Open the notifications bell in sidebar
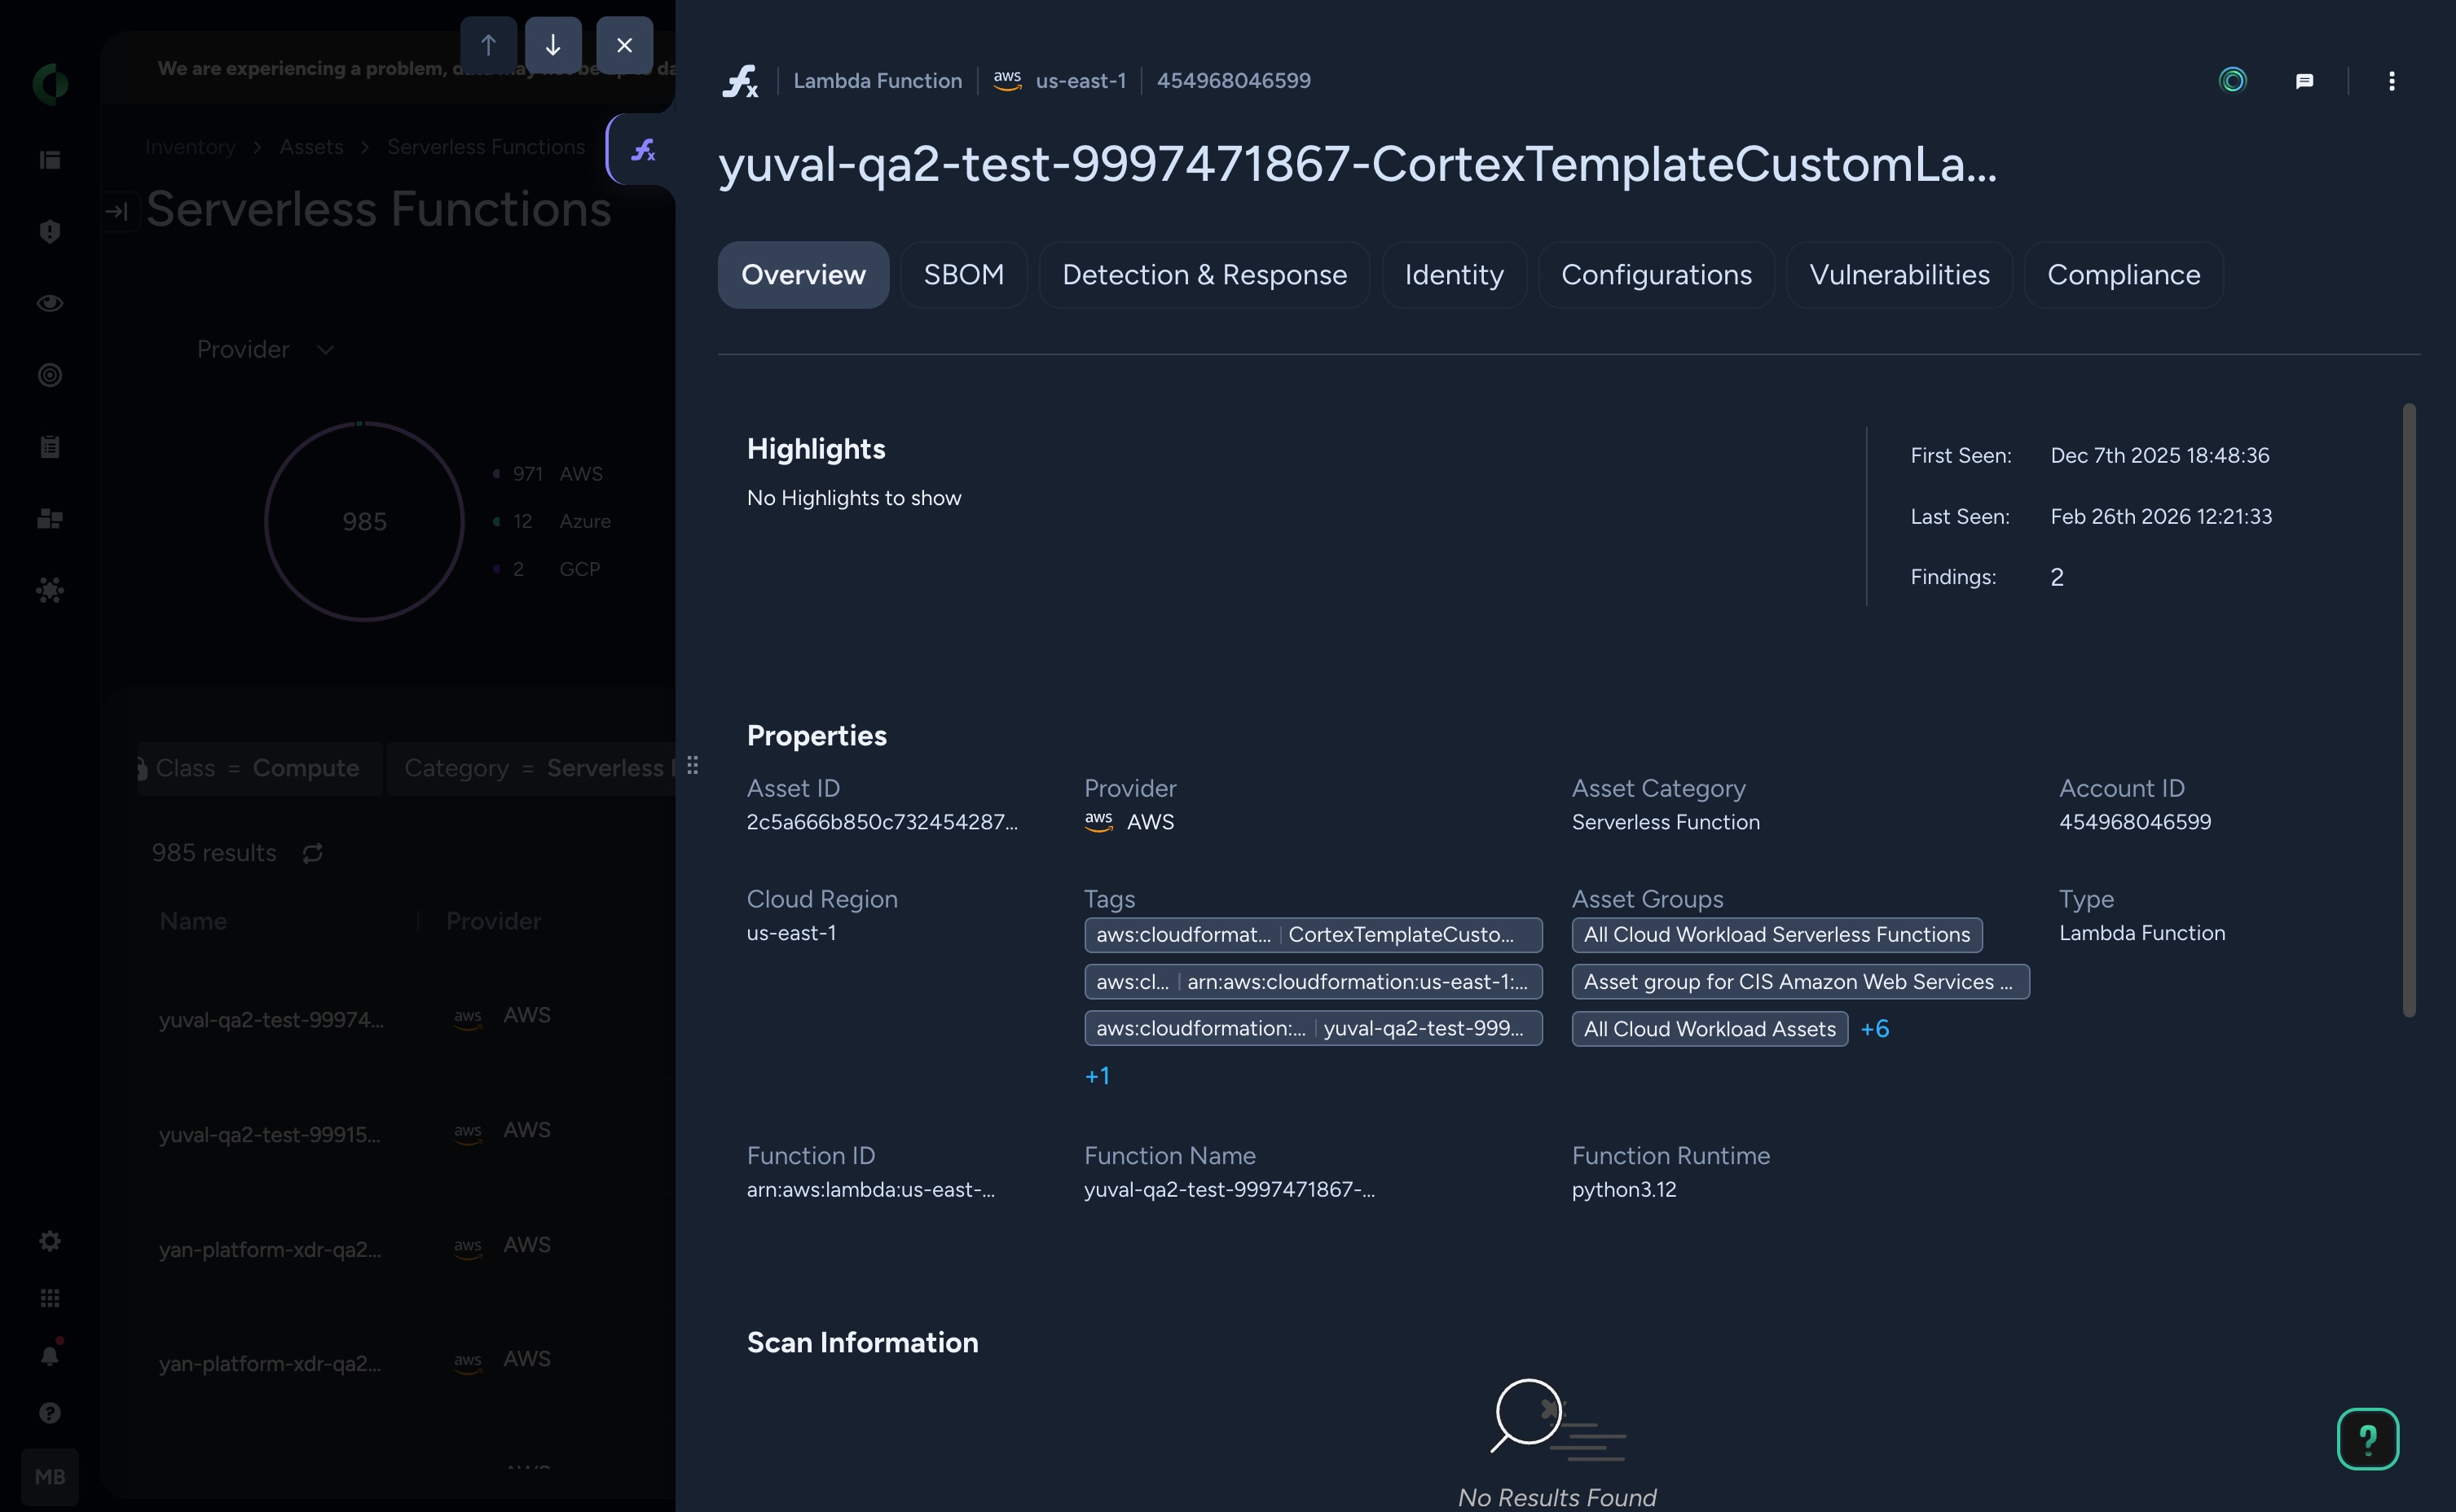The width and height of the screenshot is (2456, 1512). click(50, 1355)
